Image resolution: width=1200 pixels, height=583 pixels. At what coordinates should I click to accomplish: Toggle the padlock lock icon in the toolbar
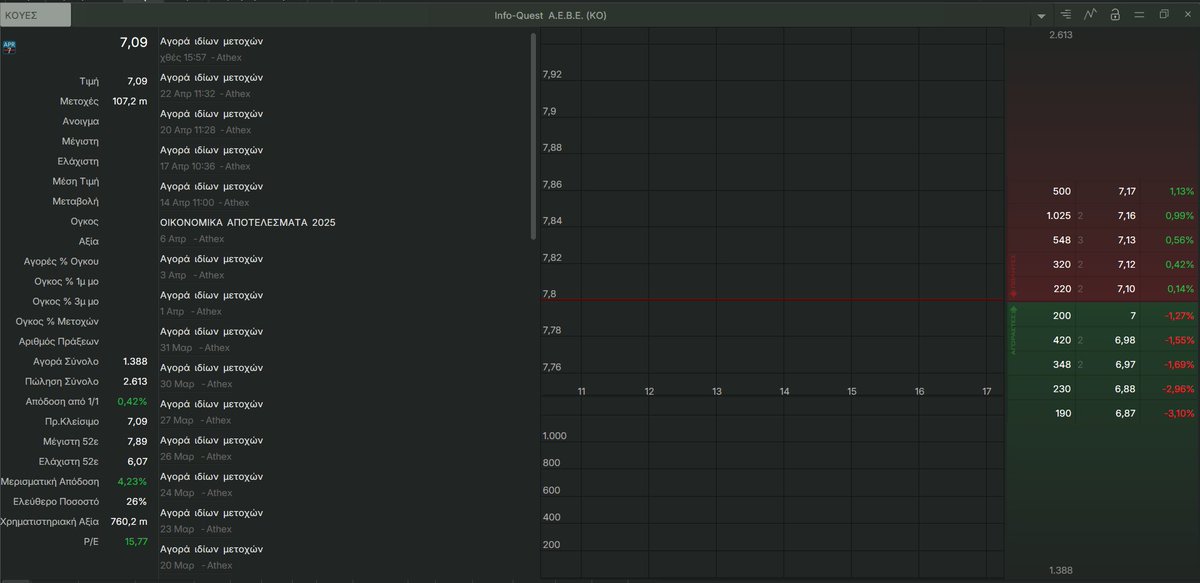pos(1115,14)
